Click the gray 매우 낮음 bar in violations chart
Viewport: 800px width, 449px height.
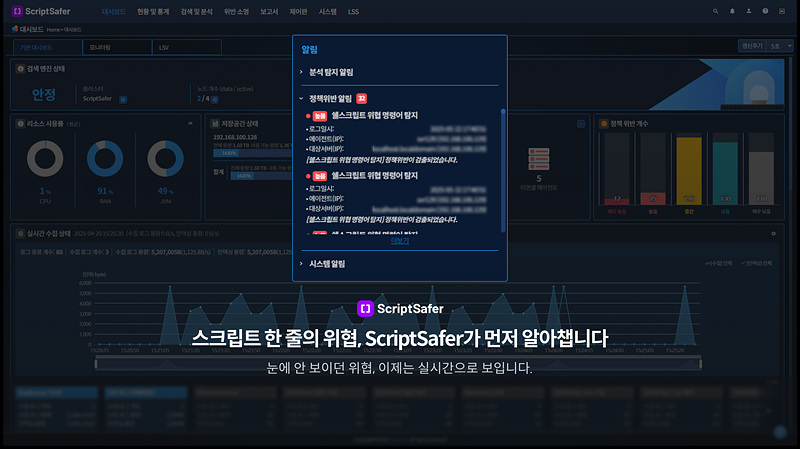[761, 178]
